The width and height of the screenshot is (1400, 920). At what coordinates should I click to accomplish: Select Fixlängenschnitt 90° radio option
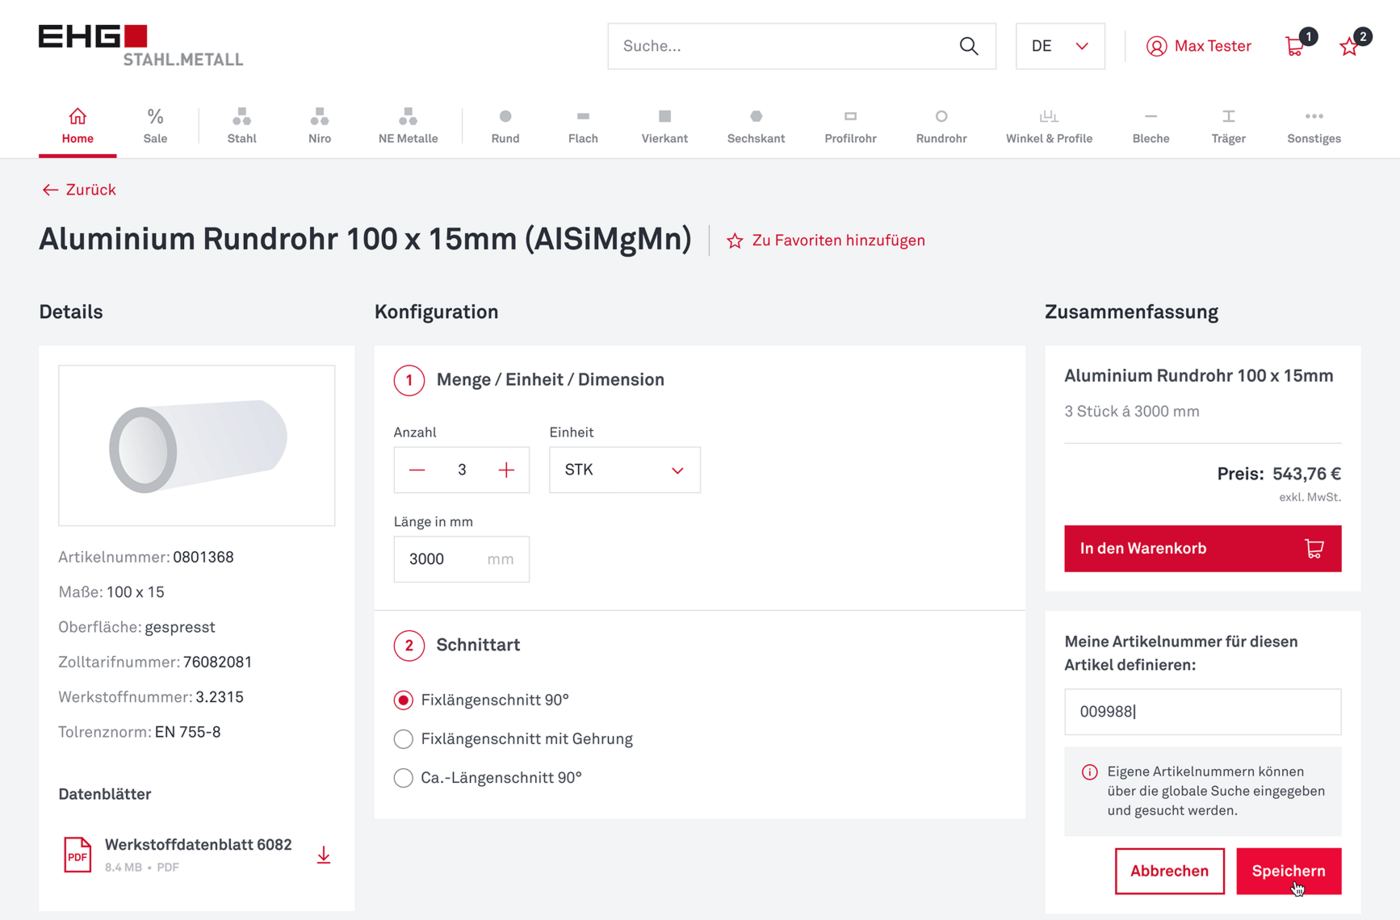coord(403,700)
